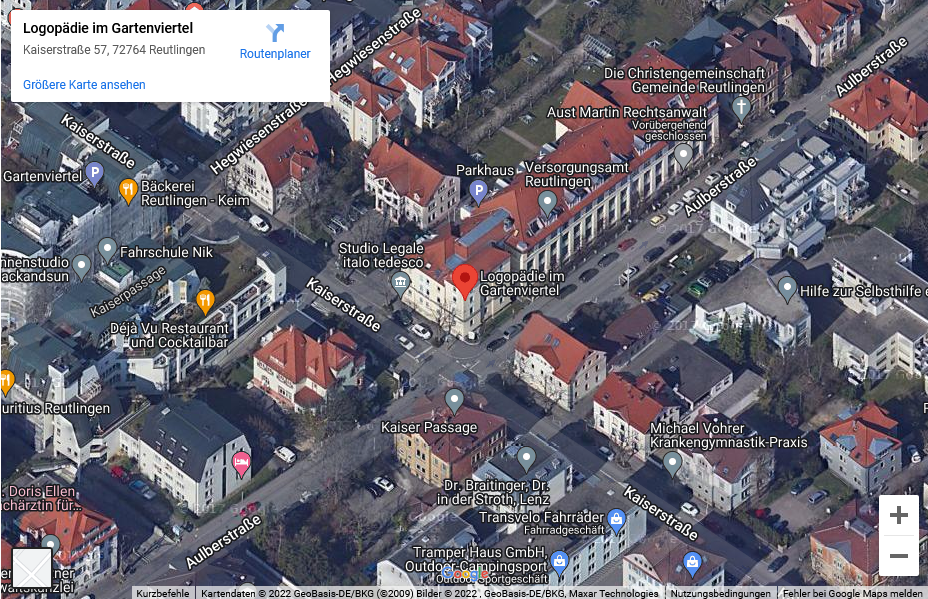928x599 pixels.
Task: Click the Versorgungsamt Reutlingen label
Action: 576,175
